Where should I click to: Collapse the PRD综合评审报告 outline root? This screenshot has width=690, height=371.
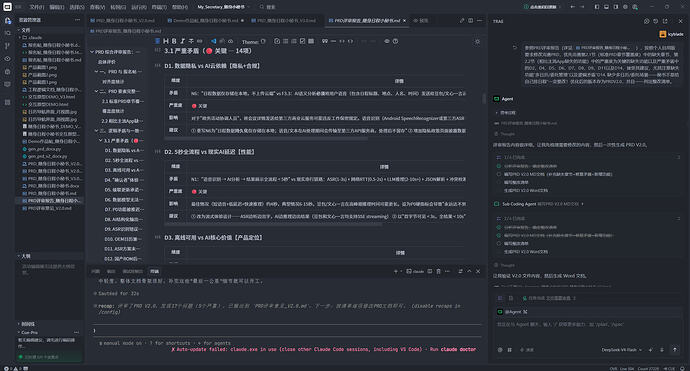click(92, 52)
